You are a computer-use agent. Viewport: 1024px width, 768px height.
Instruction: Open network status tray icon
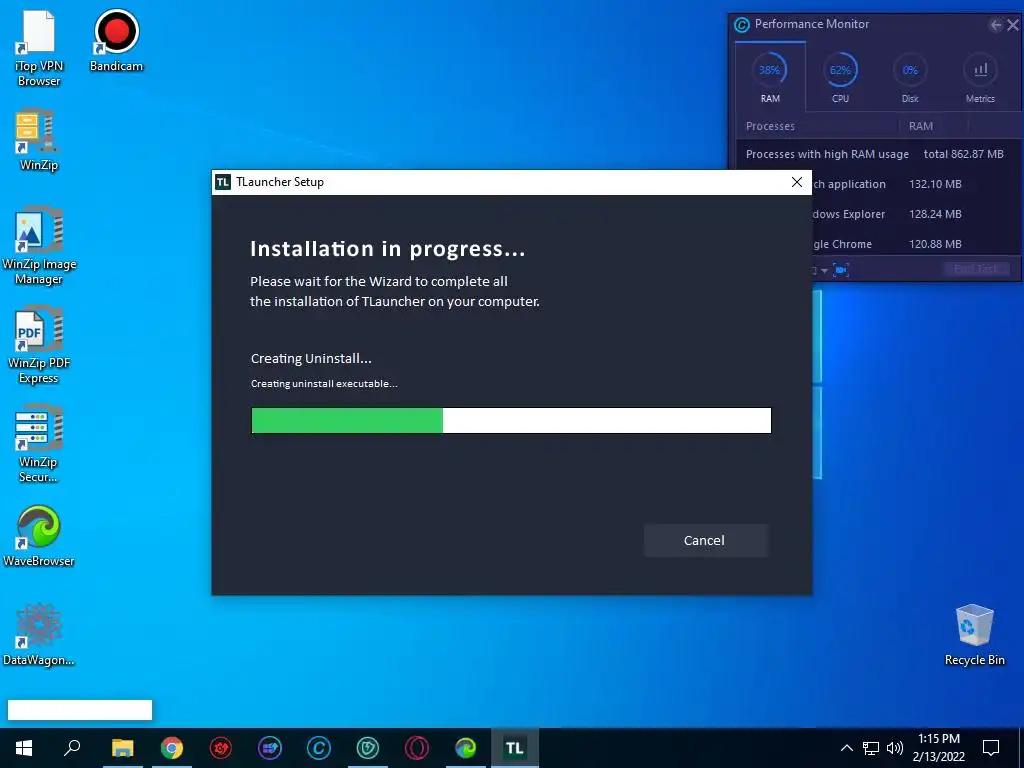(x=871, y=748)
